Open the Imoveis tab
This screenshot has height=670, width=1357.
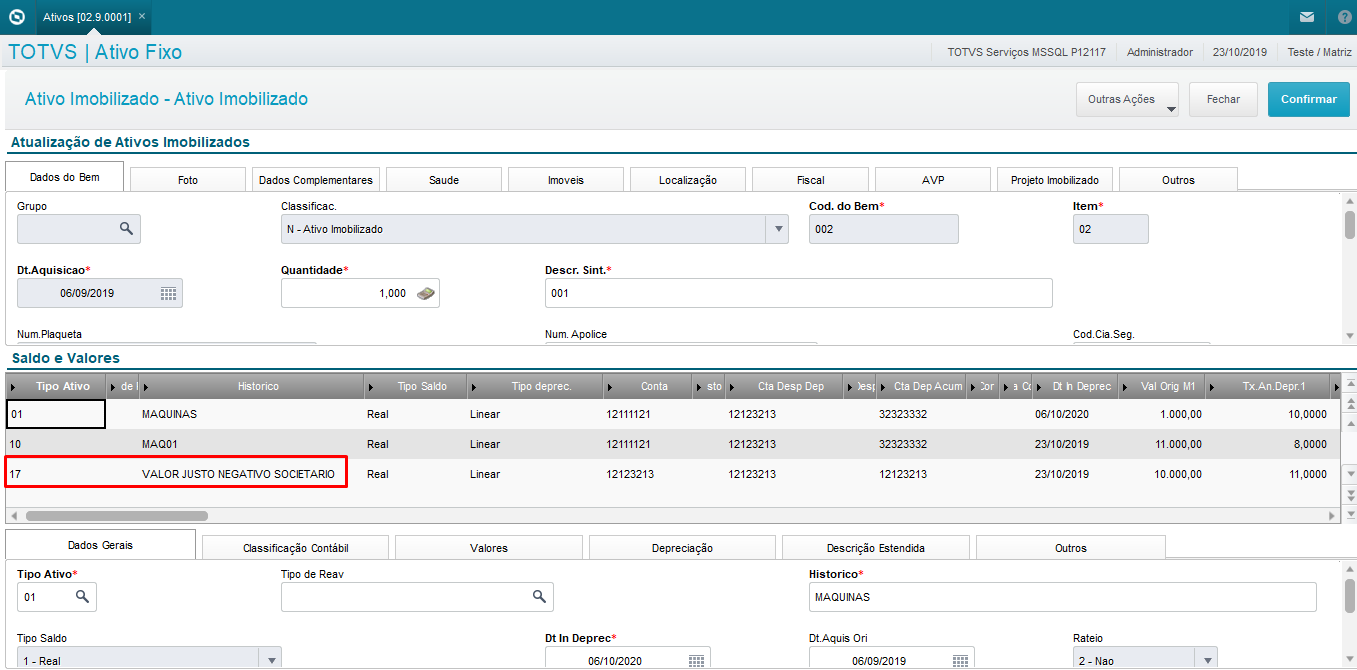[x=566, y=180]
